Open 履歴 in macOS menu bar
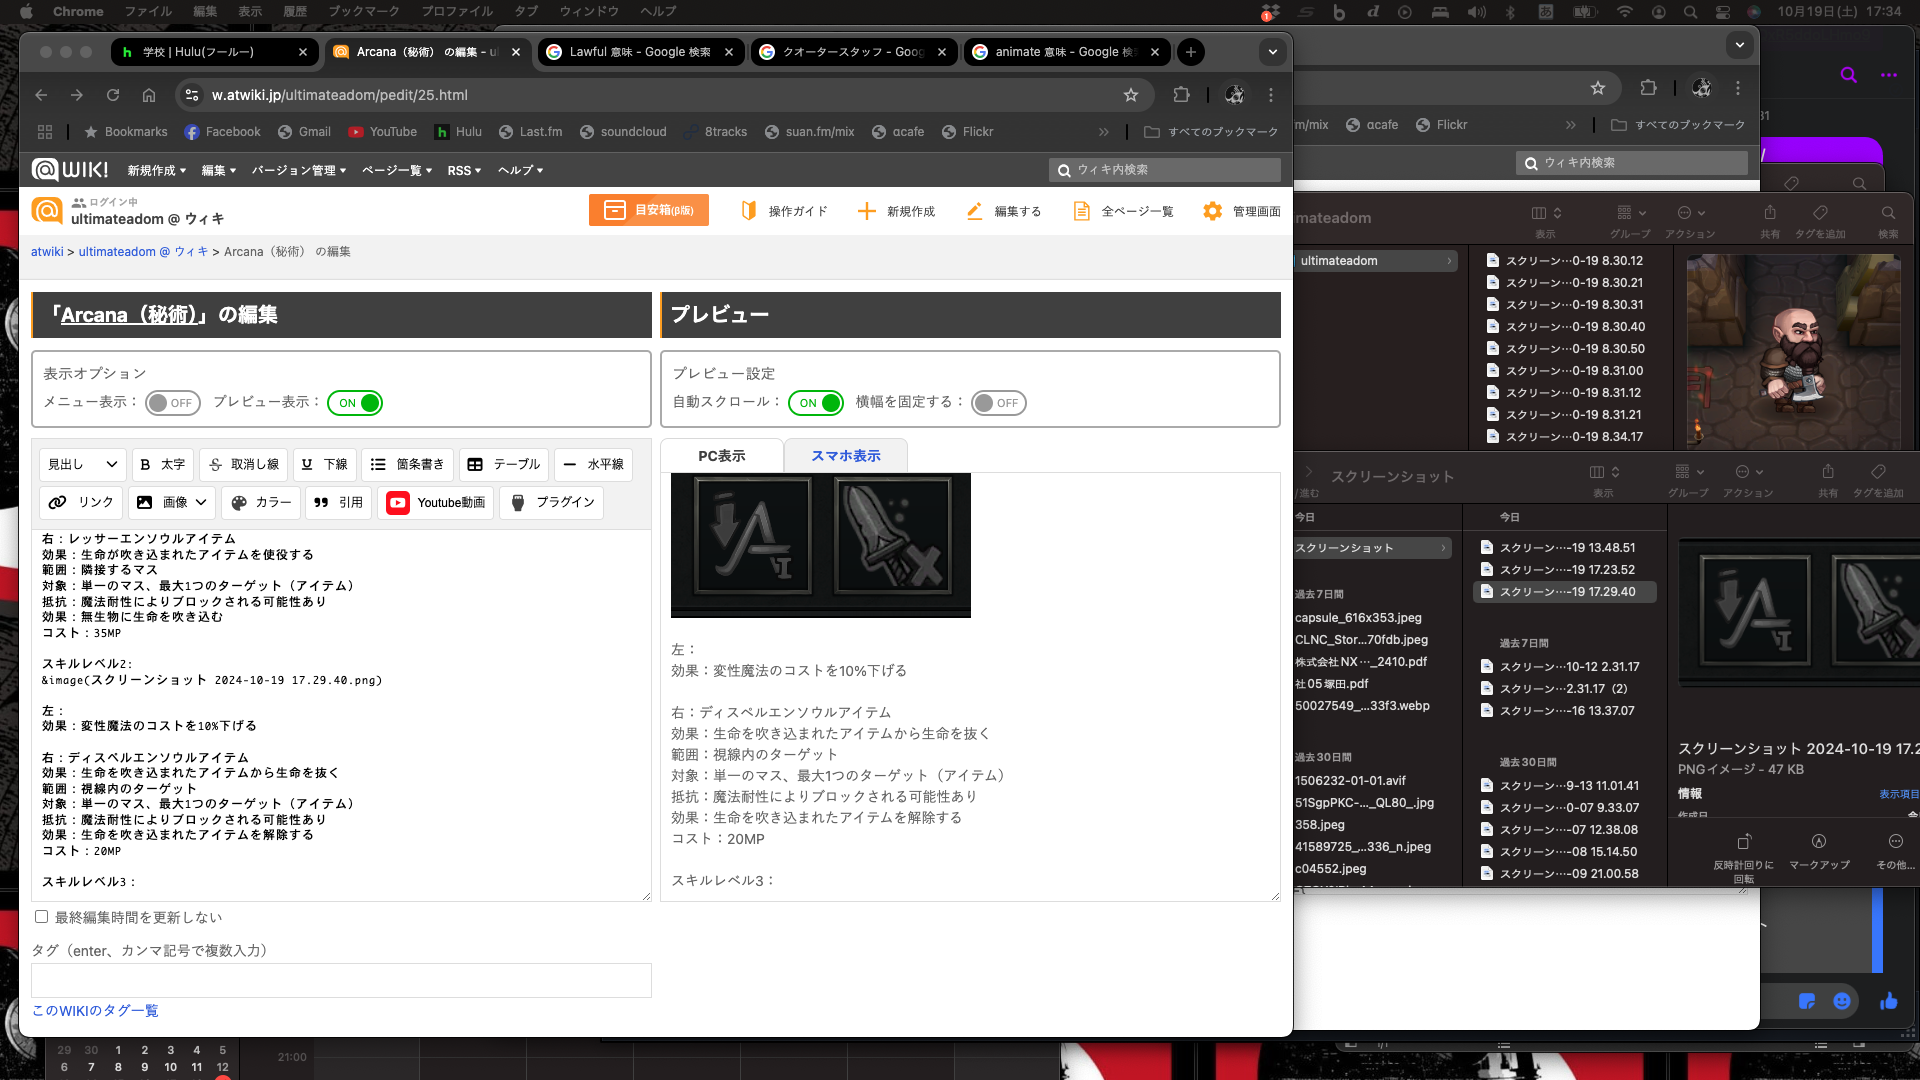Image resolution: width=1920 pixels, height=1080 pixels. [294, 12]
